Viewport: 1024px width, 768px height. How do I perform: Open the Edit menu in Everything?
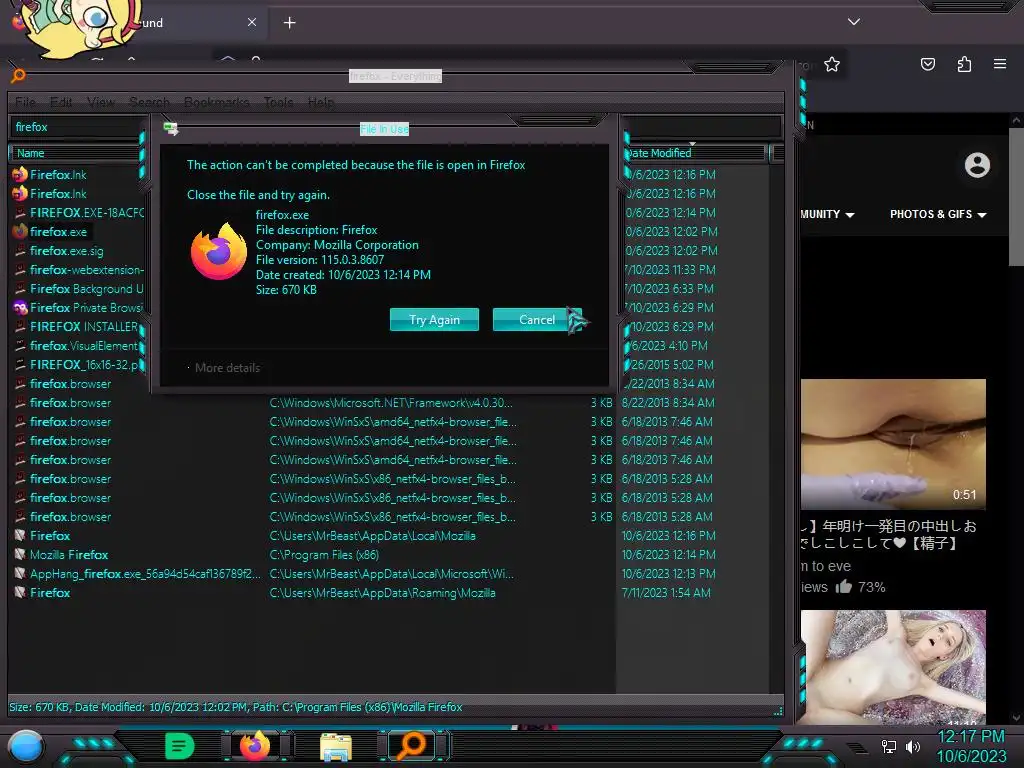coord(61,103)
